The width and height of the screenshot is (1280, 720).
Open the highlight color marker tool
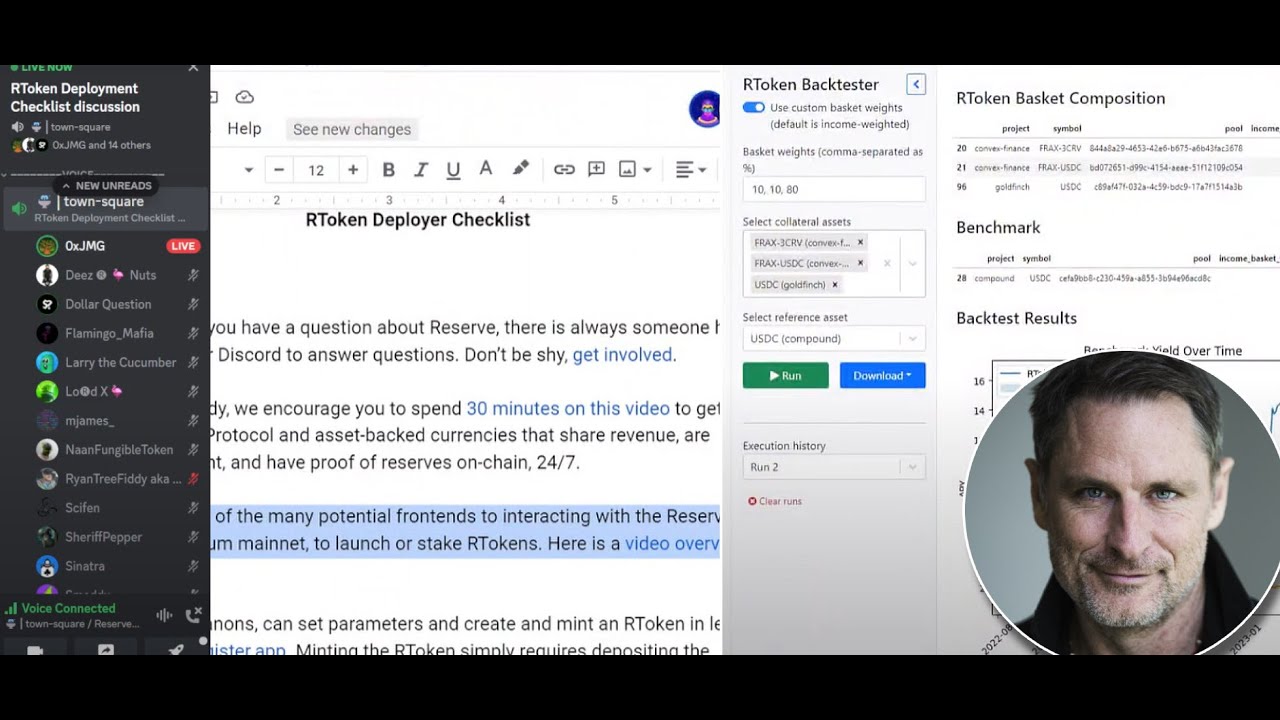pos(520,169)
